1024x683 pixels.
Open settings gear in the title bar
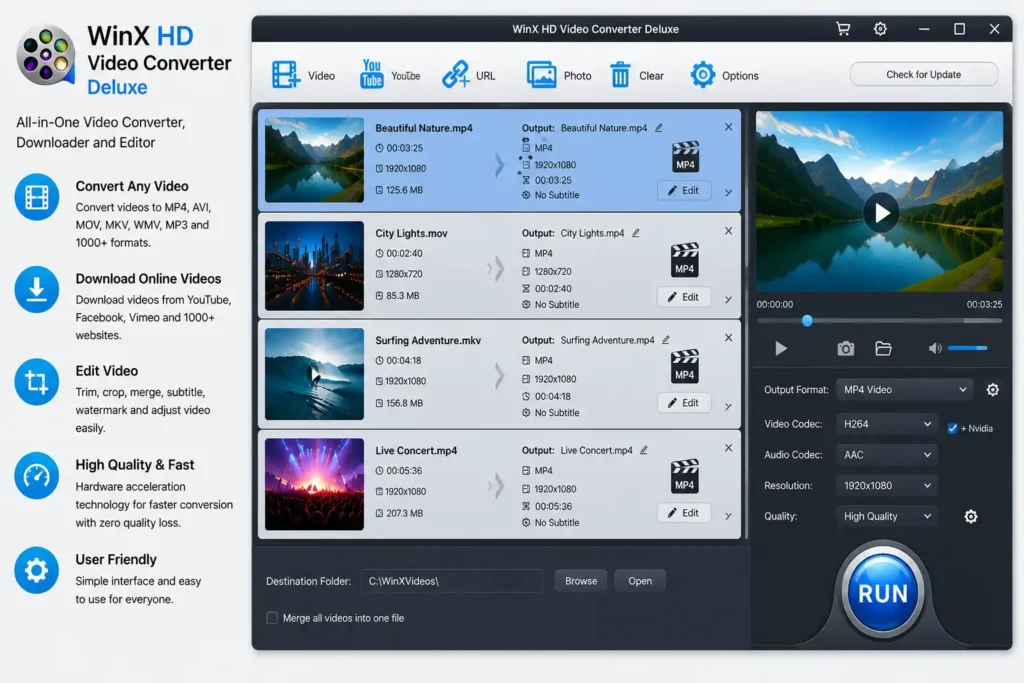pyautogui.click(x=880, y=29)
